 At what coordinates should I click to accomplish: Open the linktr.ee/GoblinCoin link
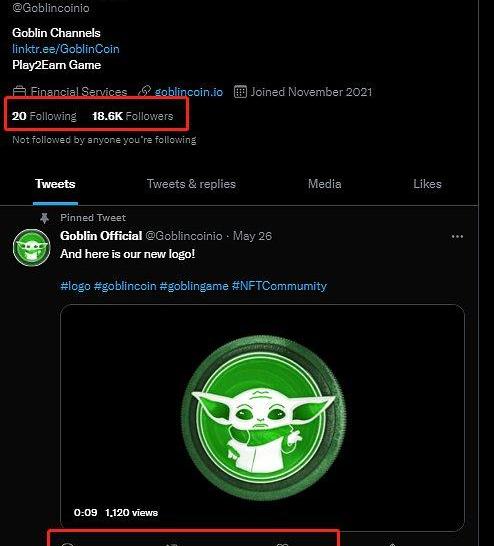[x=66, y=49]
